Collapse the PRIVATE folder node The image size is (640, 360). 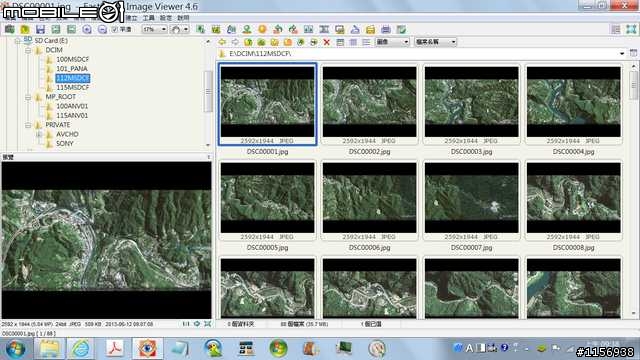click(x=28, y=125)
